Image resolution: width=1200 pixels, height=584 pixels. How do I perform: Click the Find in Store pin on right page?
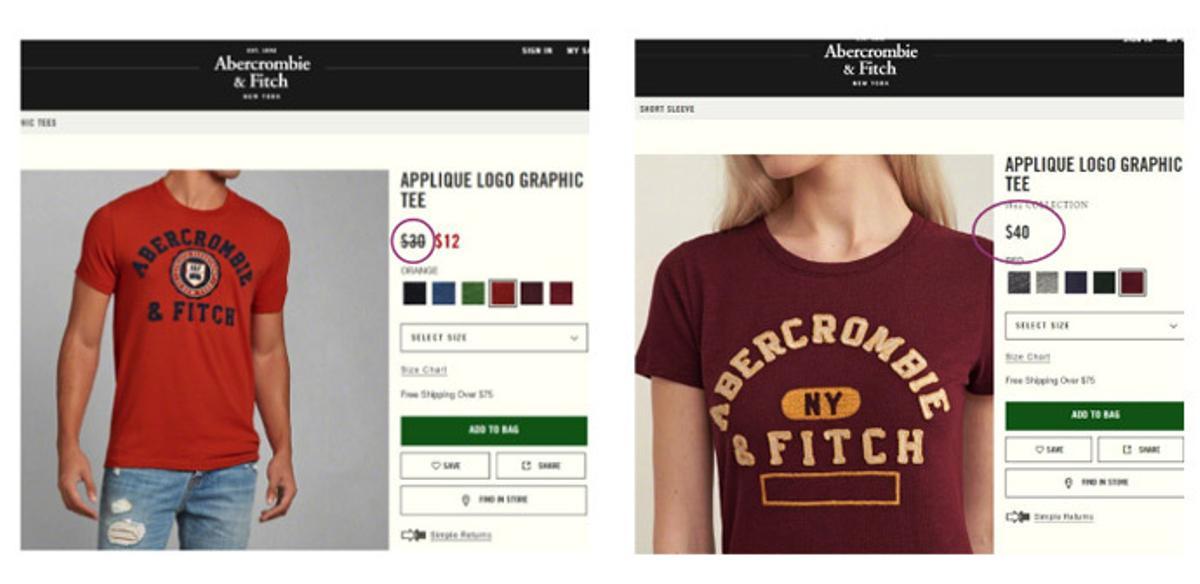(x=1069, y=483)
